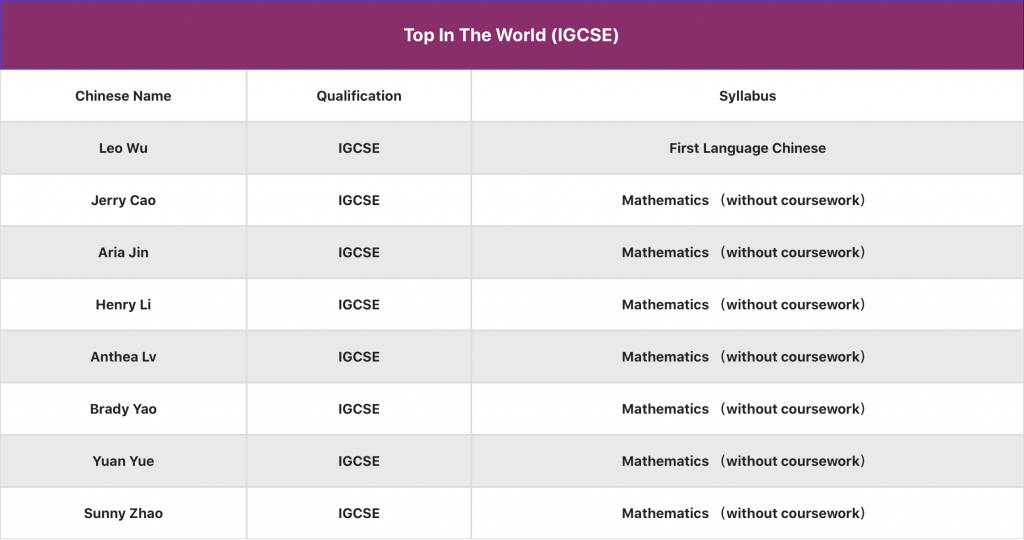
Task: Click the 'Sunny Zhao' name cell
Action: pos(123,513)
